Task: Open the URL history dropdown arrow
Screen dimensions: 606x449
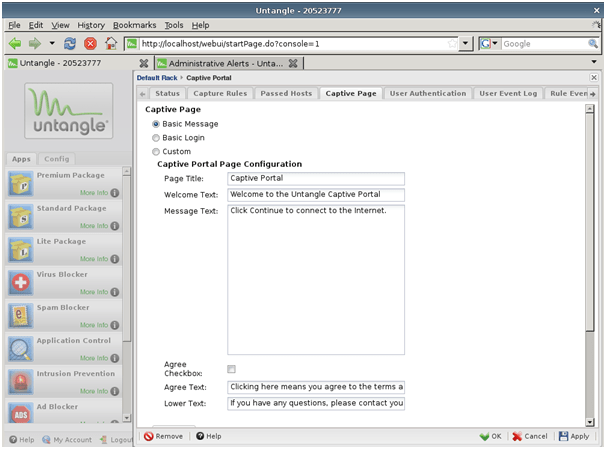Action: (x=466, y=44)
